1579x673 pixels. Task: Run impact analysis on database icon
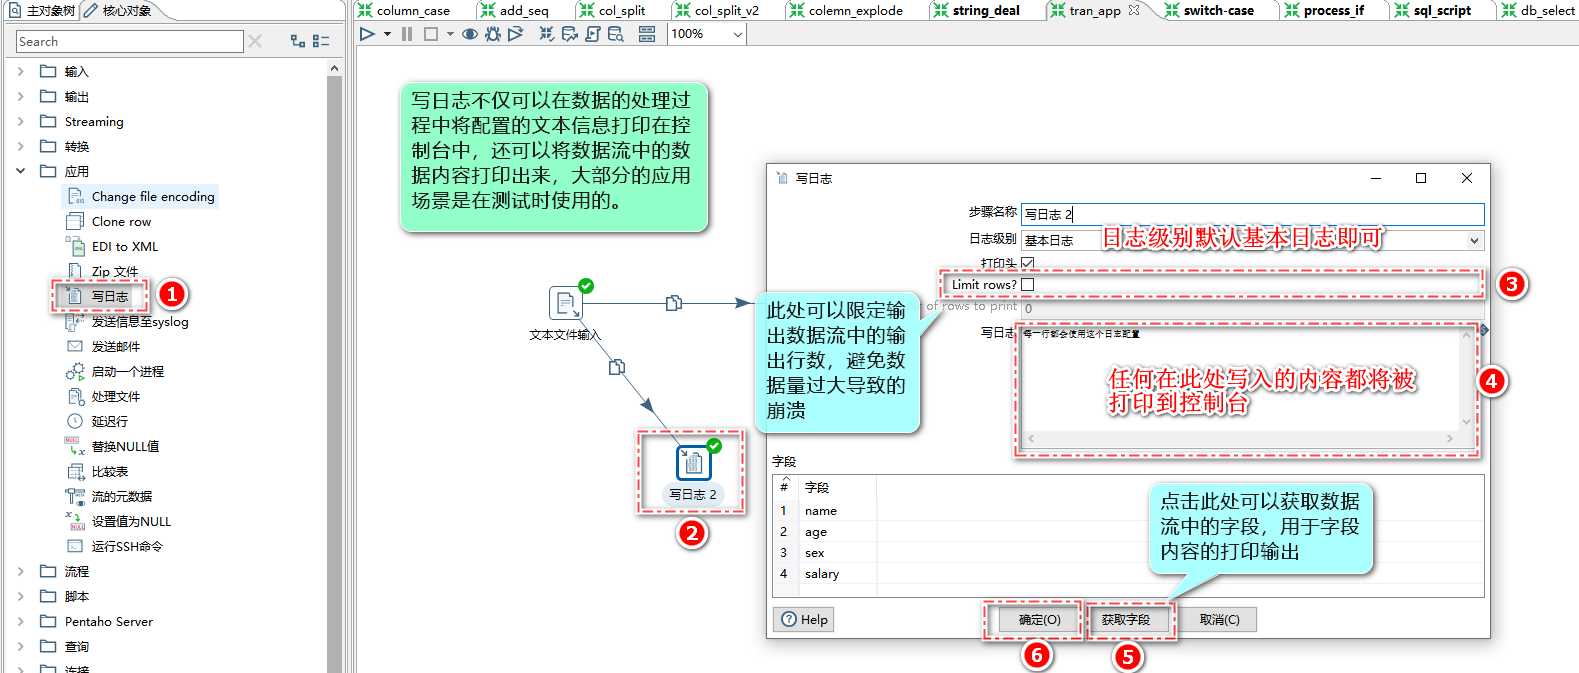569,34
